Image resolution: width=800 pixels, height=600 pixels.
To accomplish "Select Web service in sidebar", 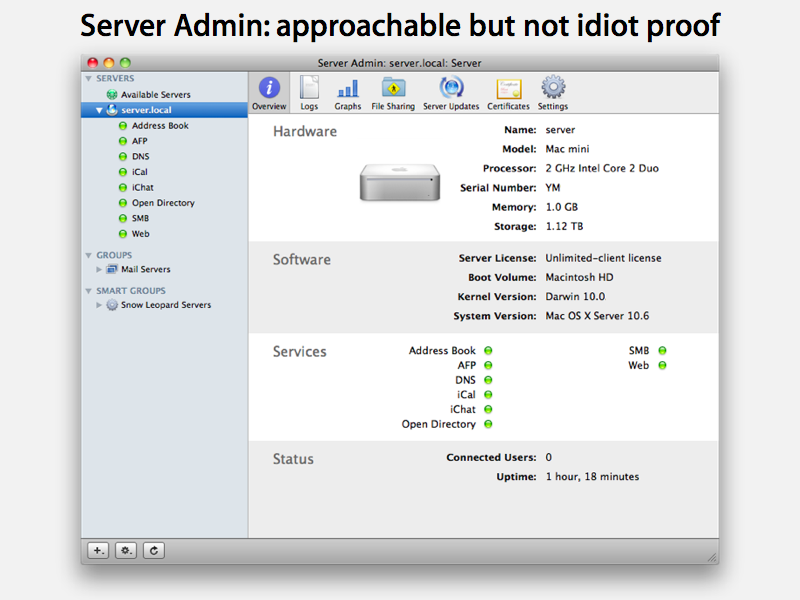I will tap(140, 234).
